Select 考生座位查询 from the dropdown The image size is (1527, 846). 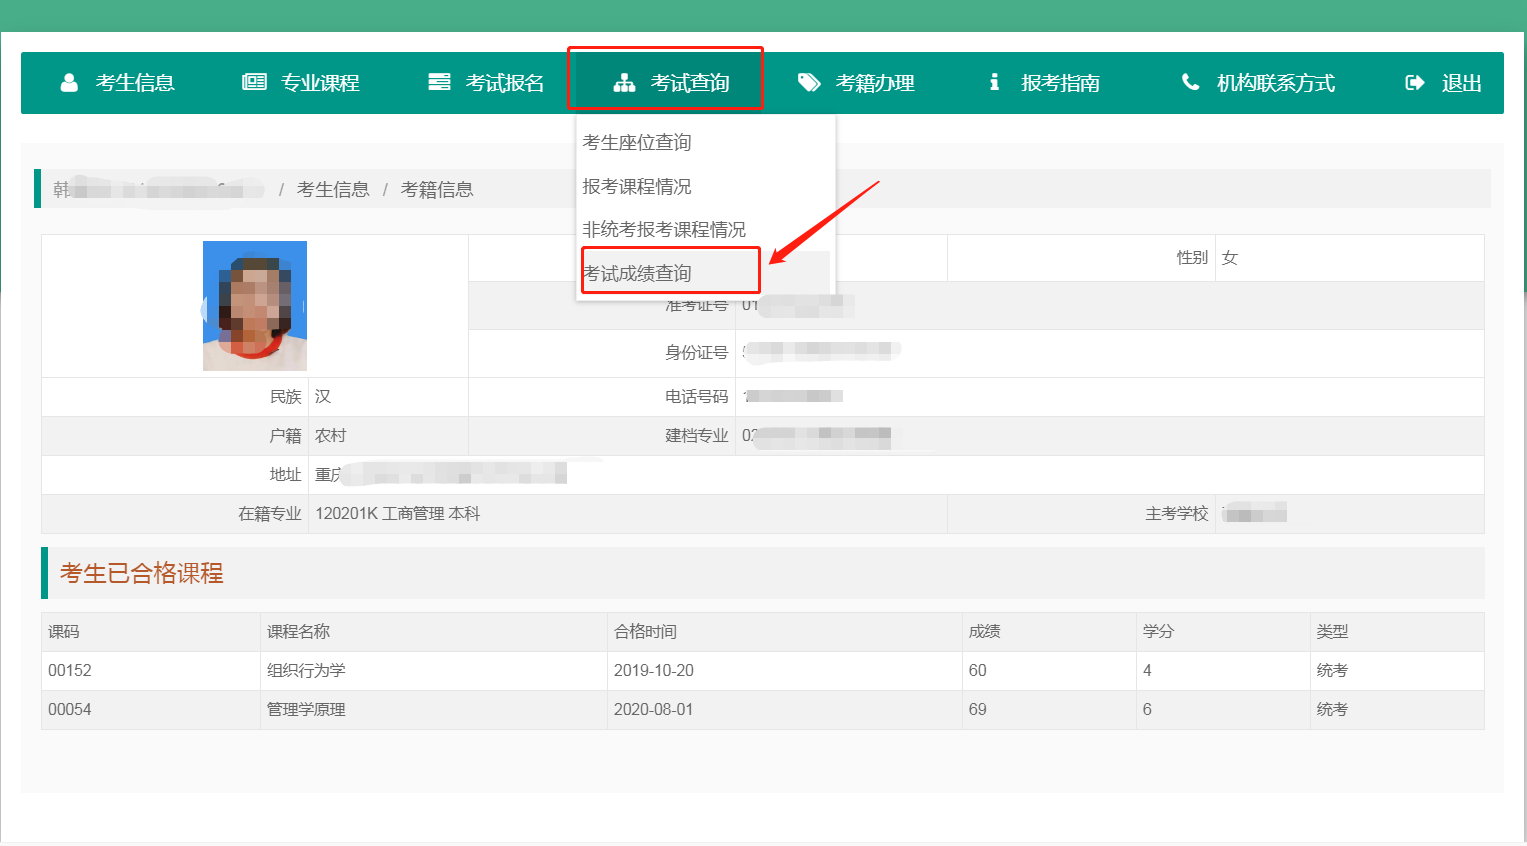click(x=637, y=142)
